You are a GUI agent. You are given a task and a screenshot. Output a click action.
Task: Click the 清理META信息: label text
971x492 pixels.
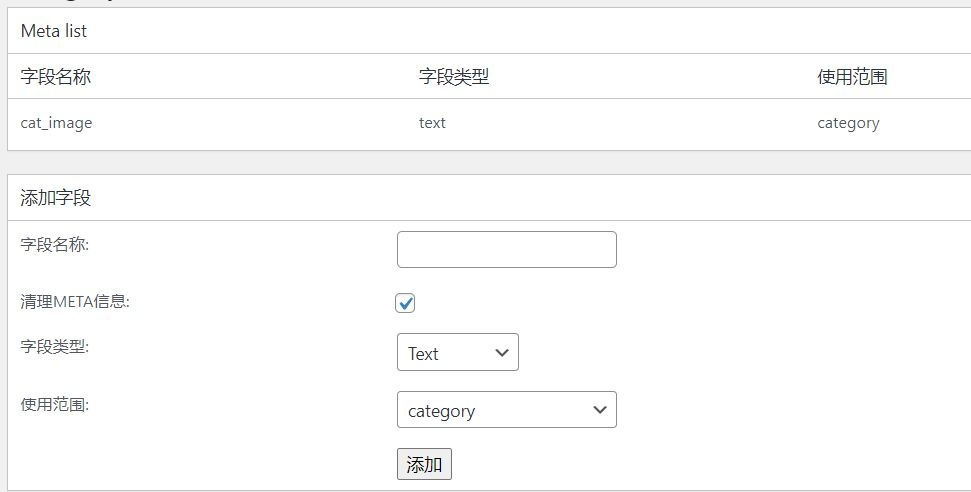pos(75,301)
